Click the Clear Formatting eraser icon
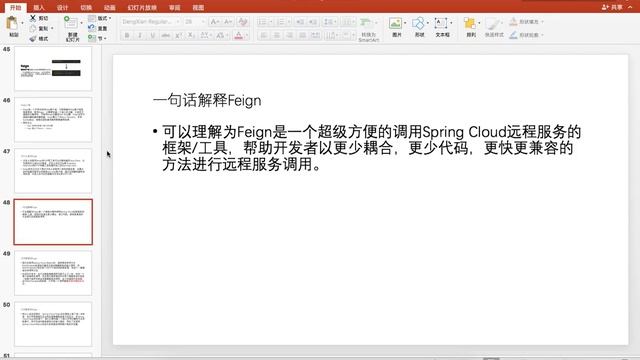Screen dimensions: 640x360 (242, 22)
